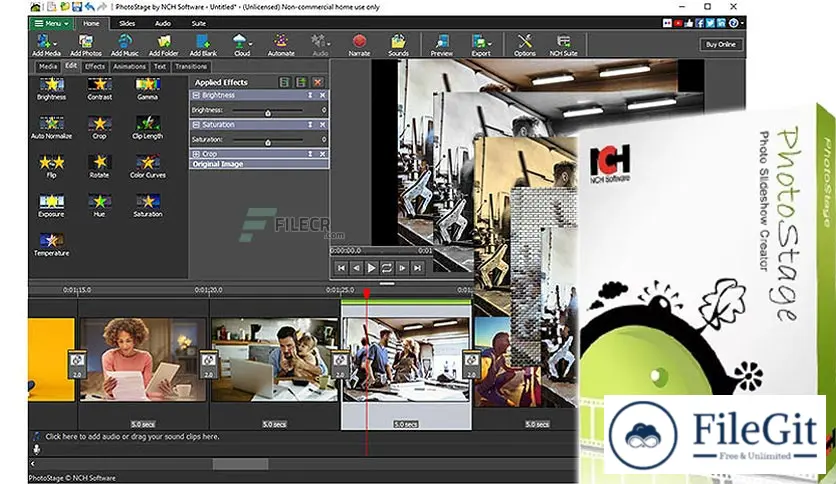
Task: Collapse the Brightness applied effect section
Action: pos(196,95)
